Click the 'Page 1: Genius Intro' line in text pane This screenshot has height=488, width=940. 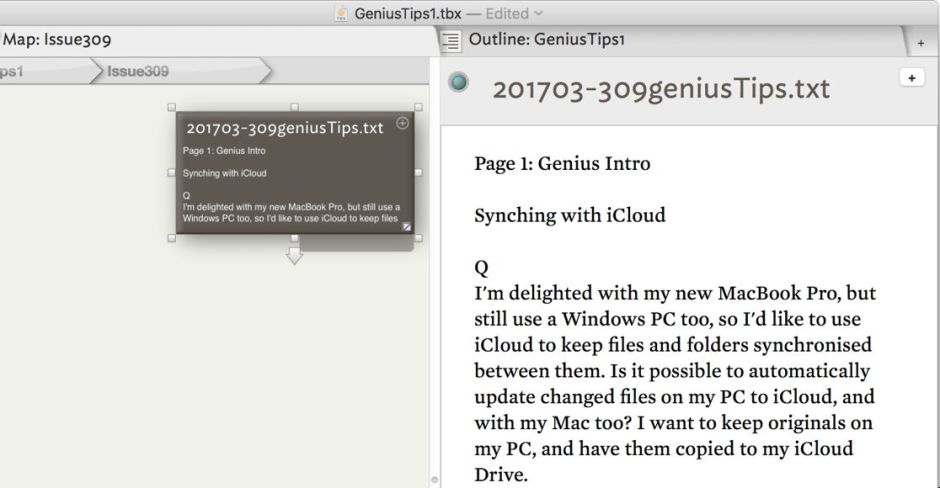561,163
